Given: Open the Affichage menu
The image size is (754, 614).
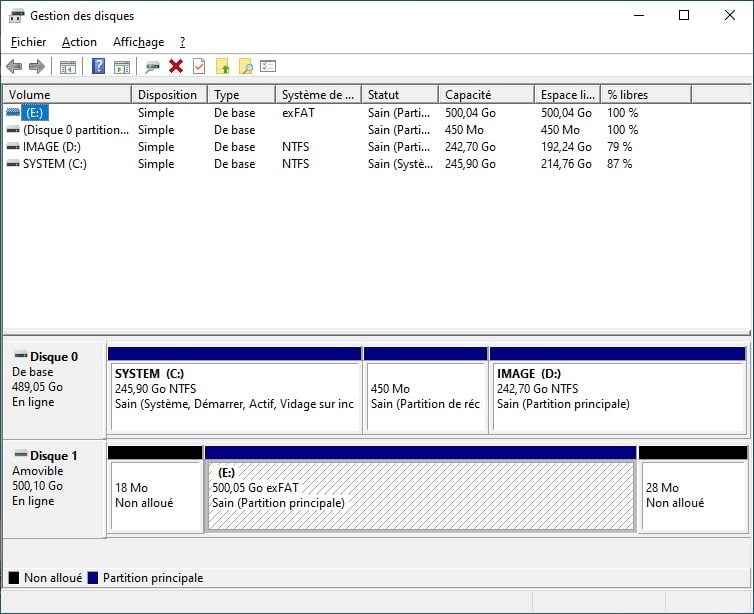Looking at the screenshot, I should point(138,42).
